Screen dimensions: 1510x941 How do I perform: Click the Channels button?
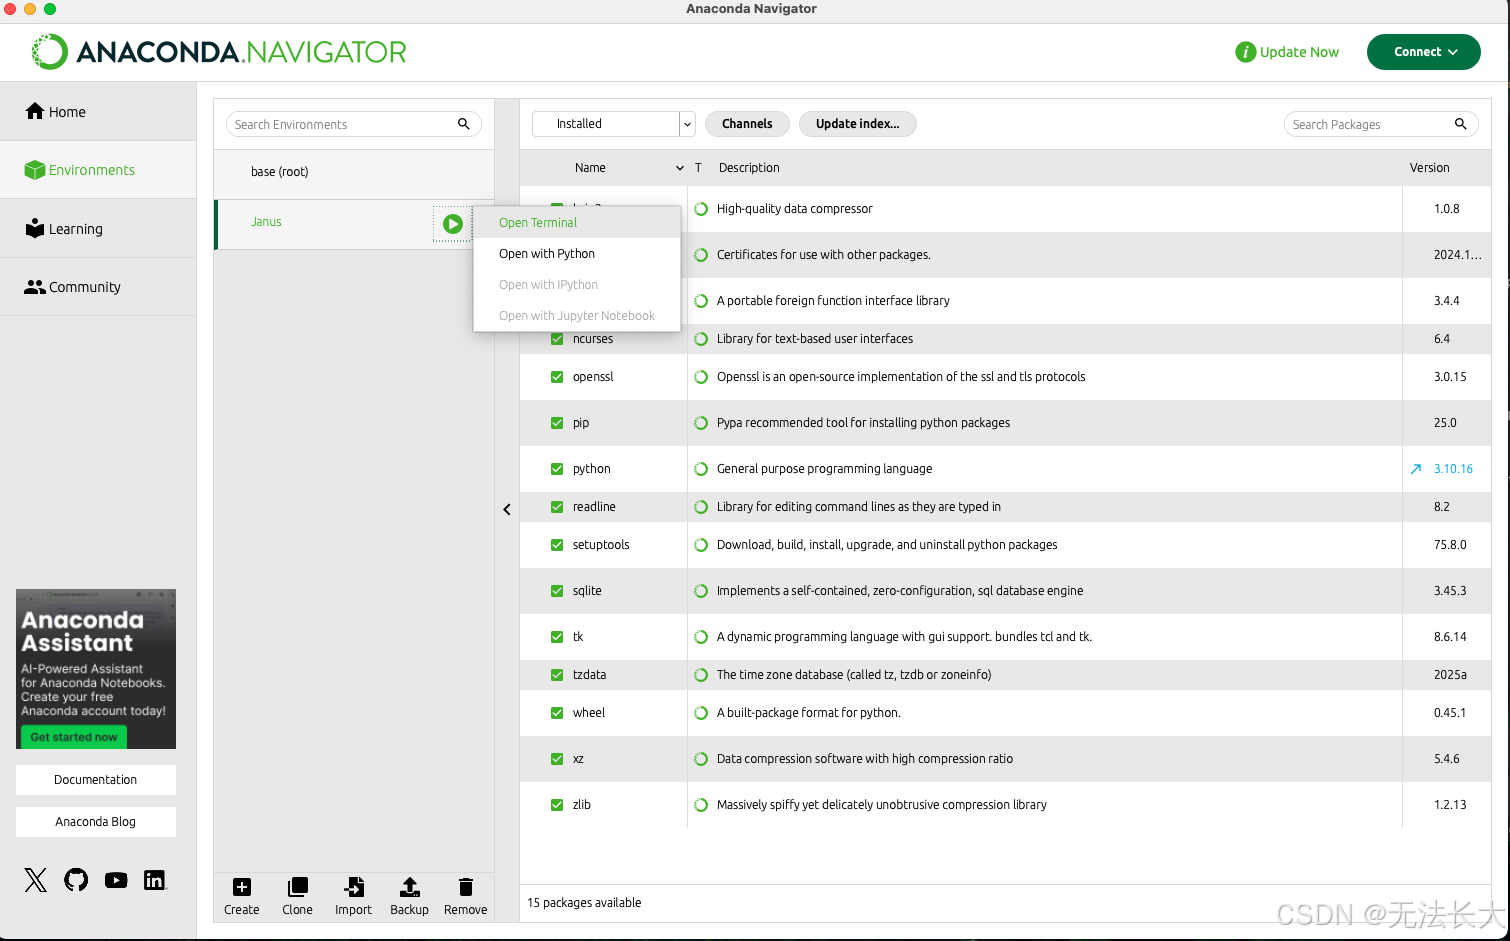[747, 124]
